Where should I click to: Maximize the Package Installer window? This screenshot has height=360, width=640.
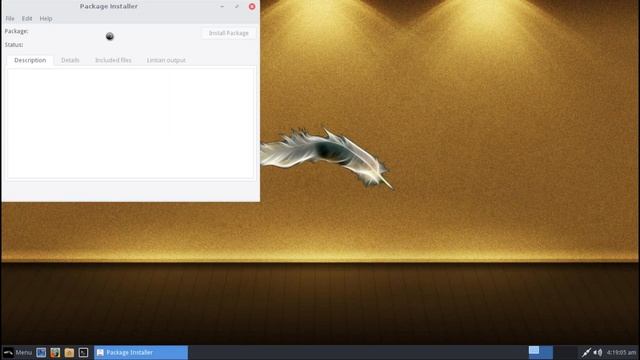237,7
